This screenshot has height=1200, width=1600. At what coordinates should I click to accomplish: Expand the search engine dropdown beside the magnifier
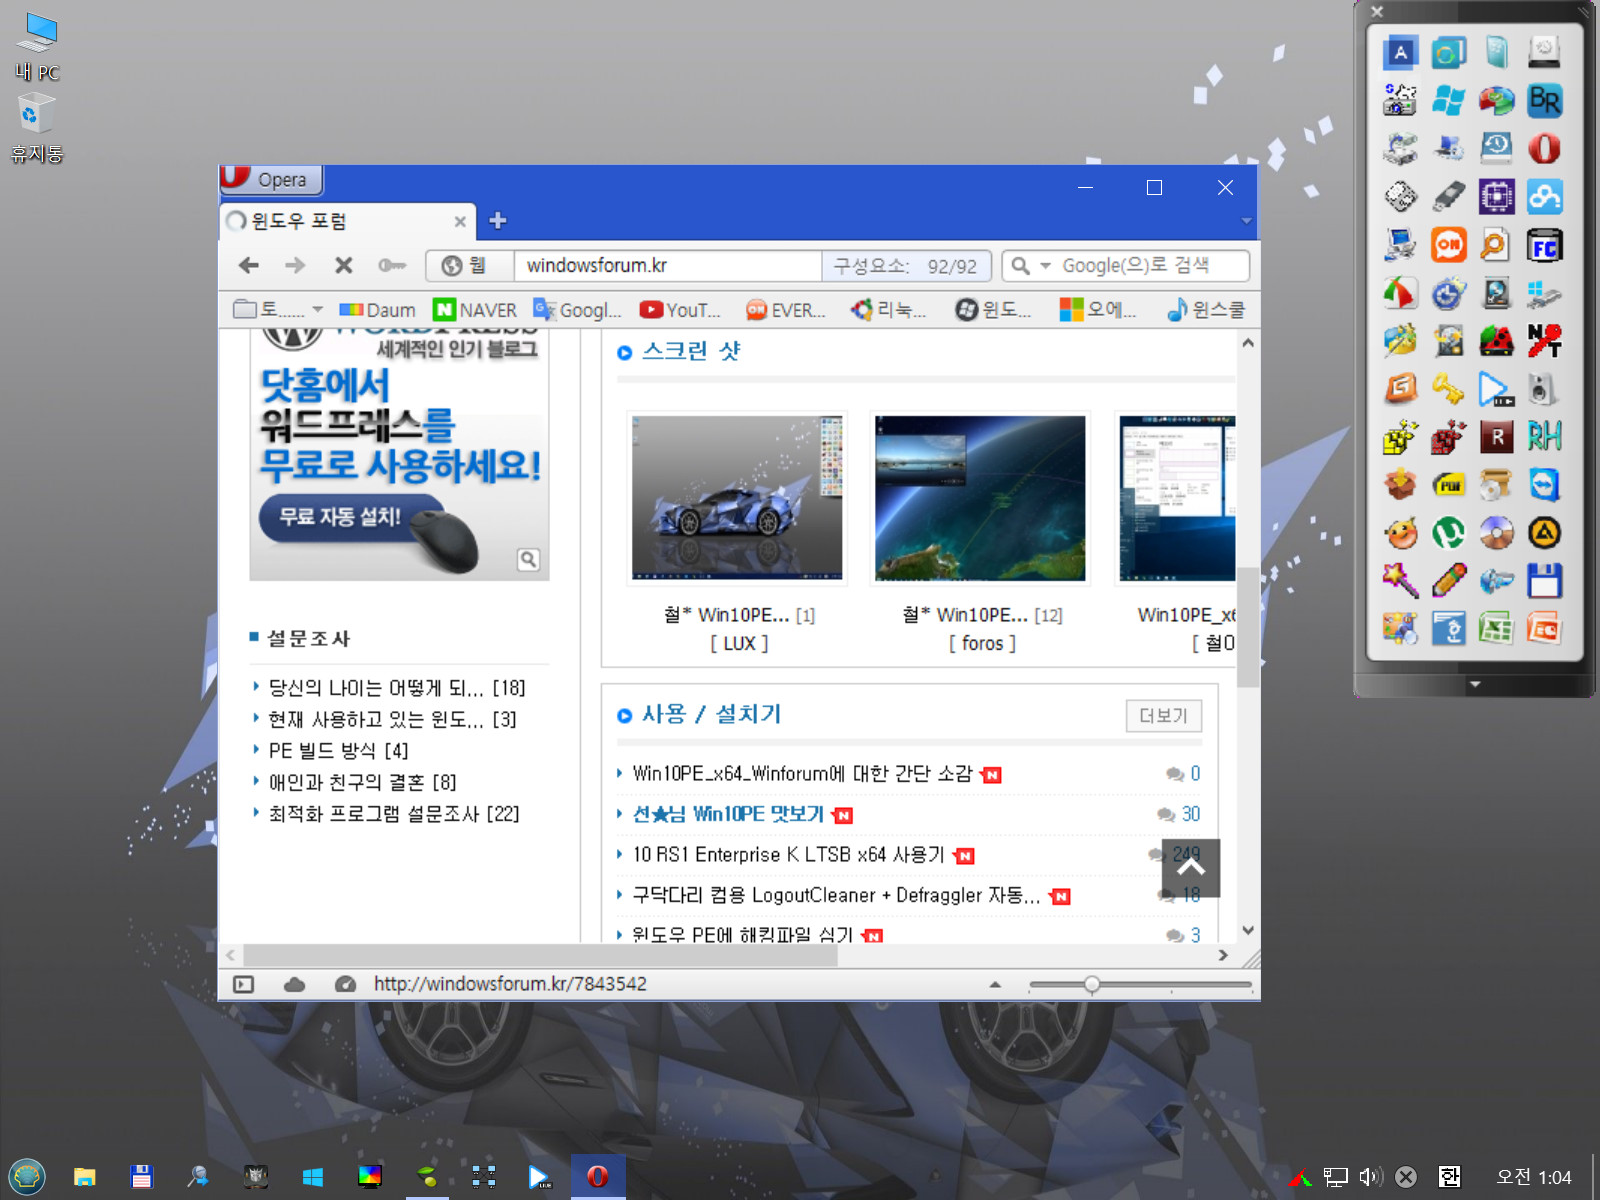(x=1046, y=266)
